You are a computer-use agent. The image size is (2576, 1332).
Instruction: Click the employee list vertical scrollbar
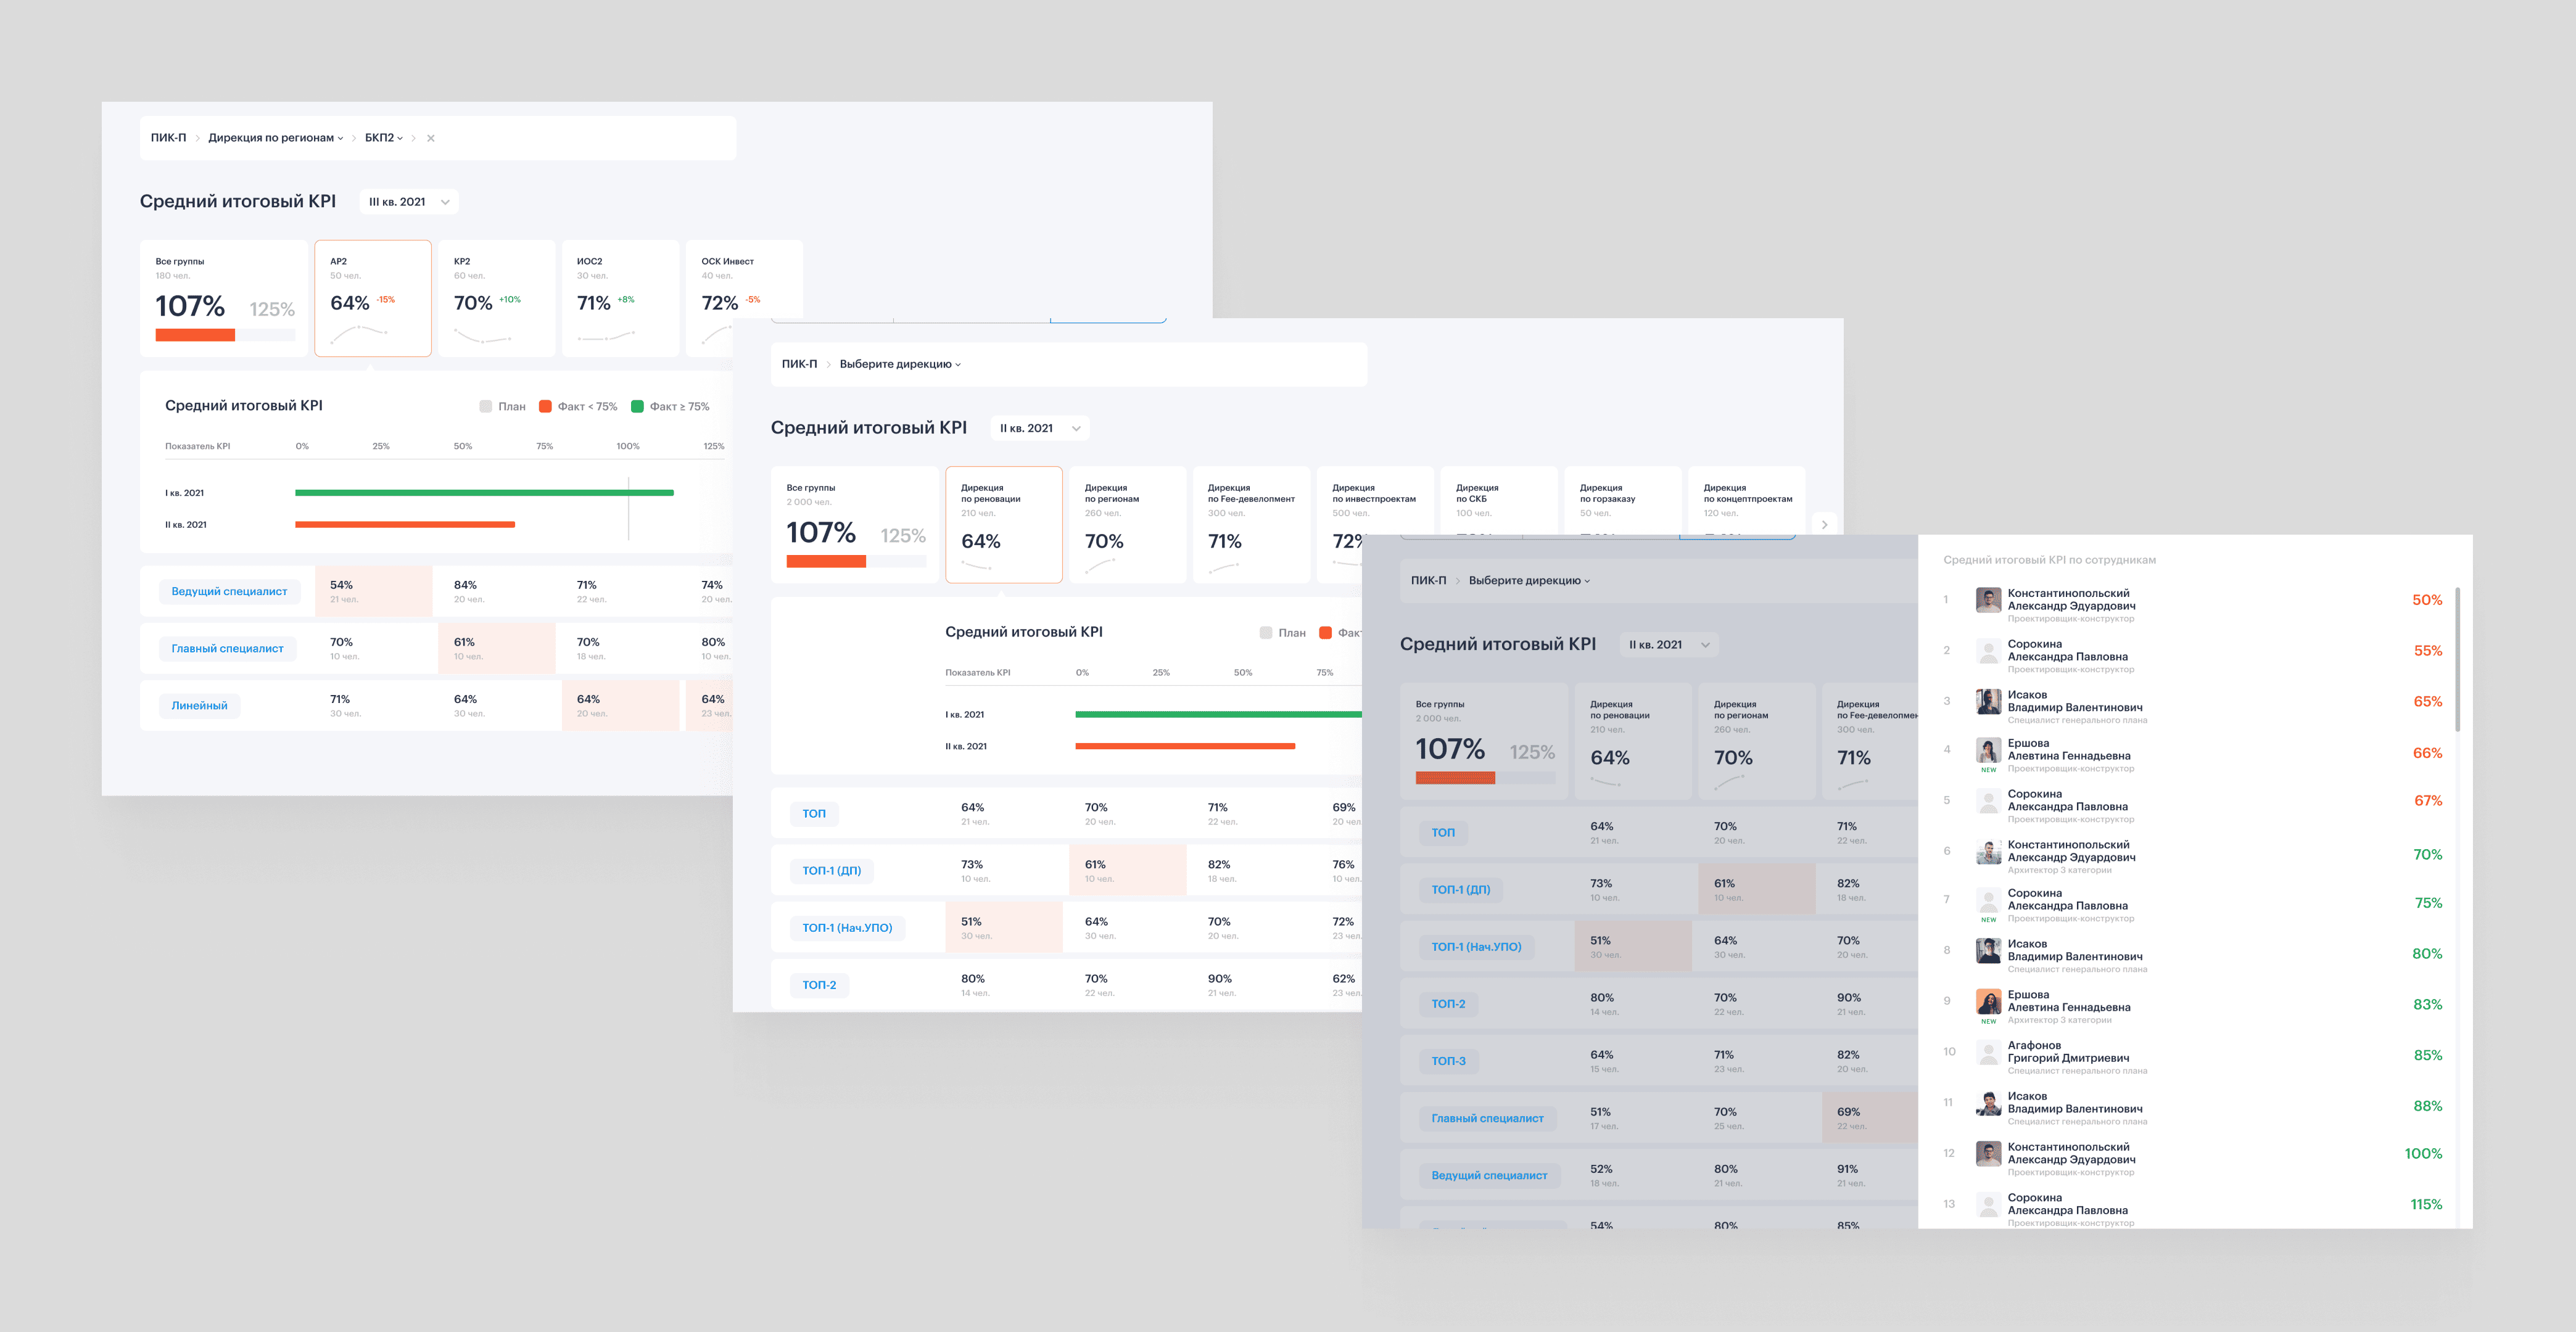point(2457,660)
